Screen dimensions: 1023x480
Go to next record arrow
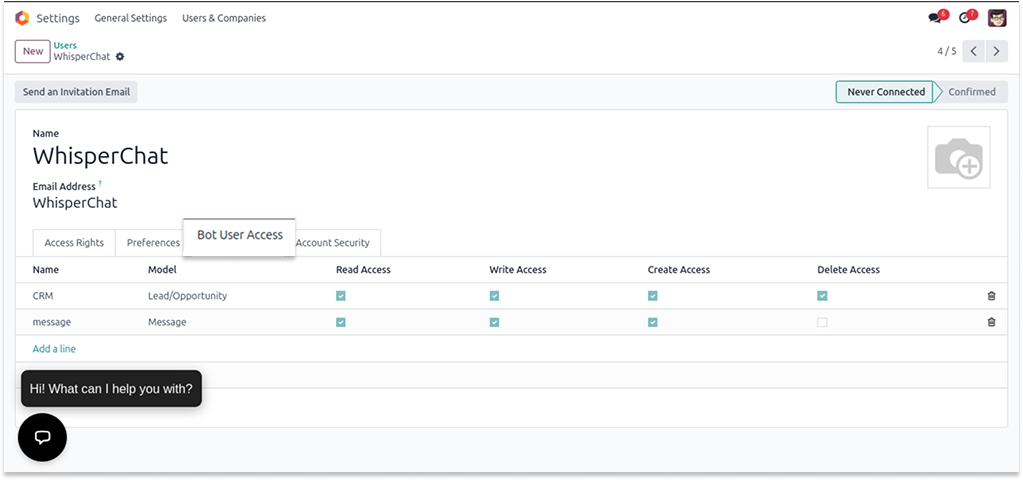pyautogui.click(x=996, y=51)
